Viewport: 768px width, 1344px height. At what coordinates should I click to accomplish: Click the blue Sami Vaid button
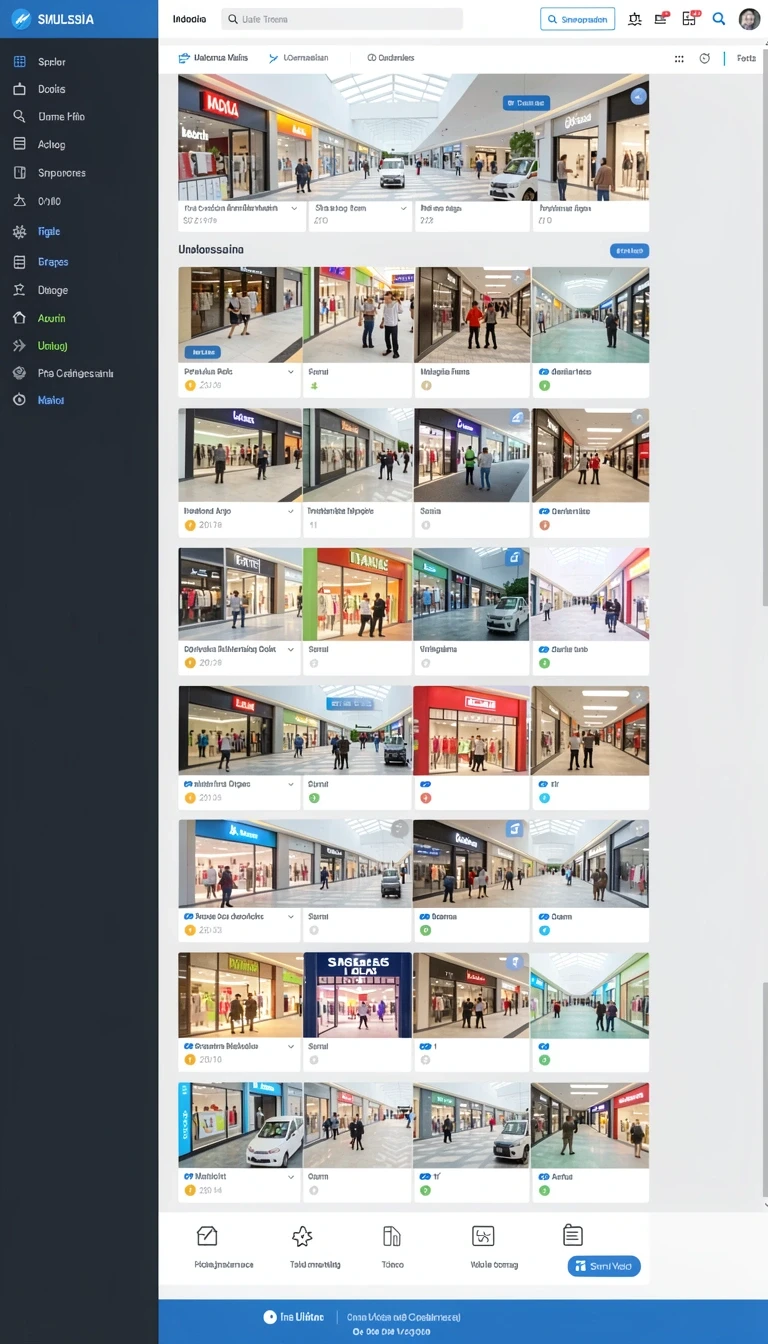coord(604,1266)
